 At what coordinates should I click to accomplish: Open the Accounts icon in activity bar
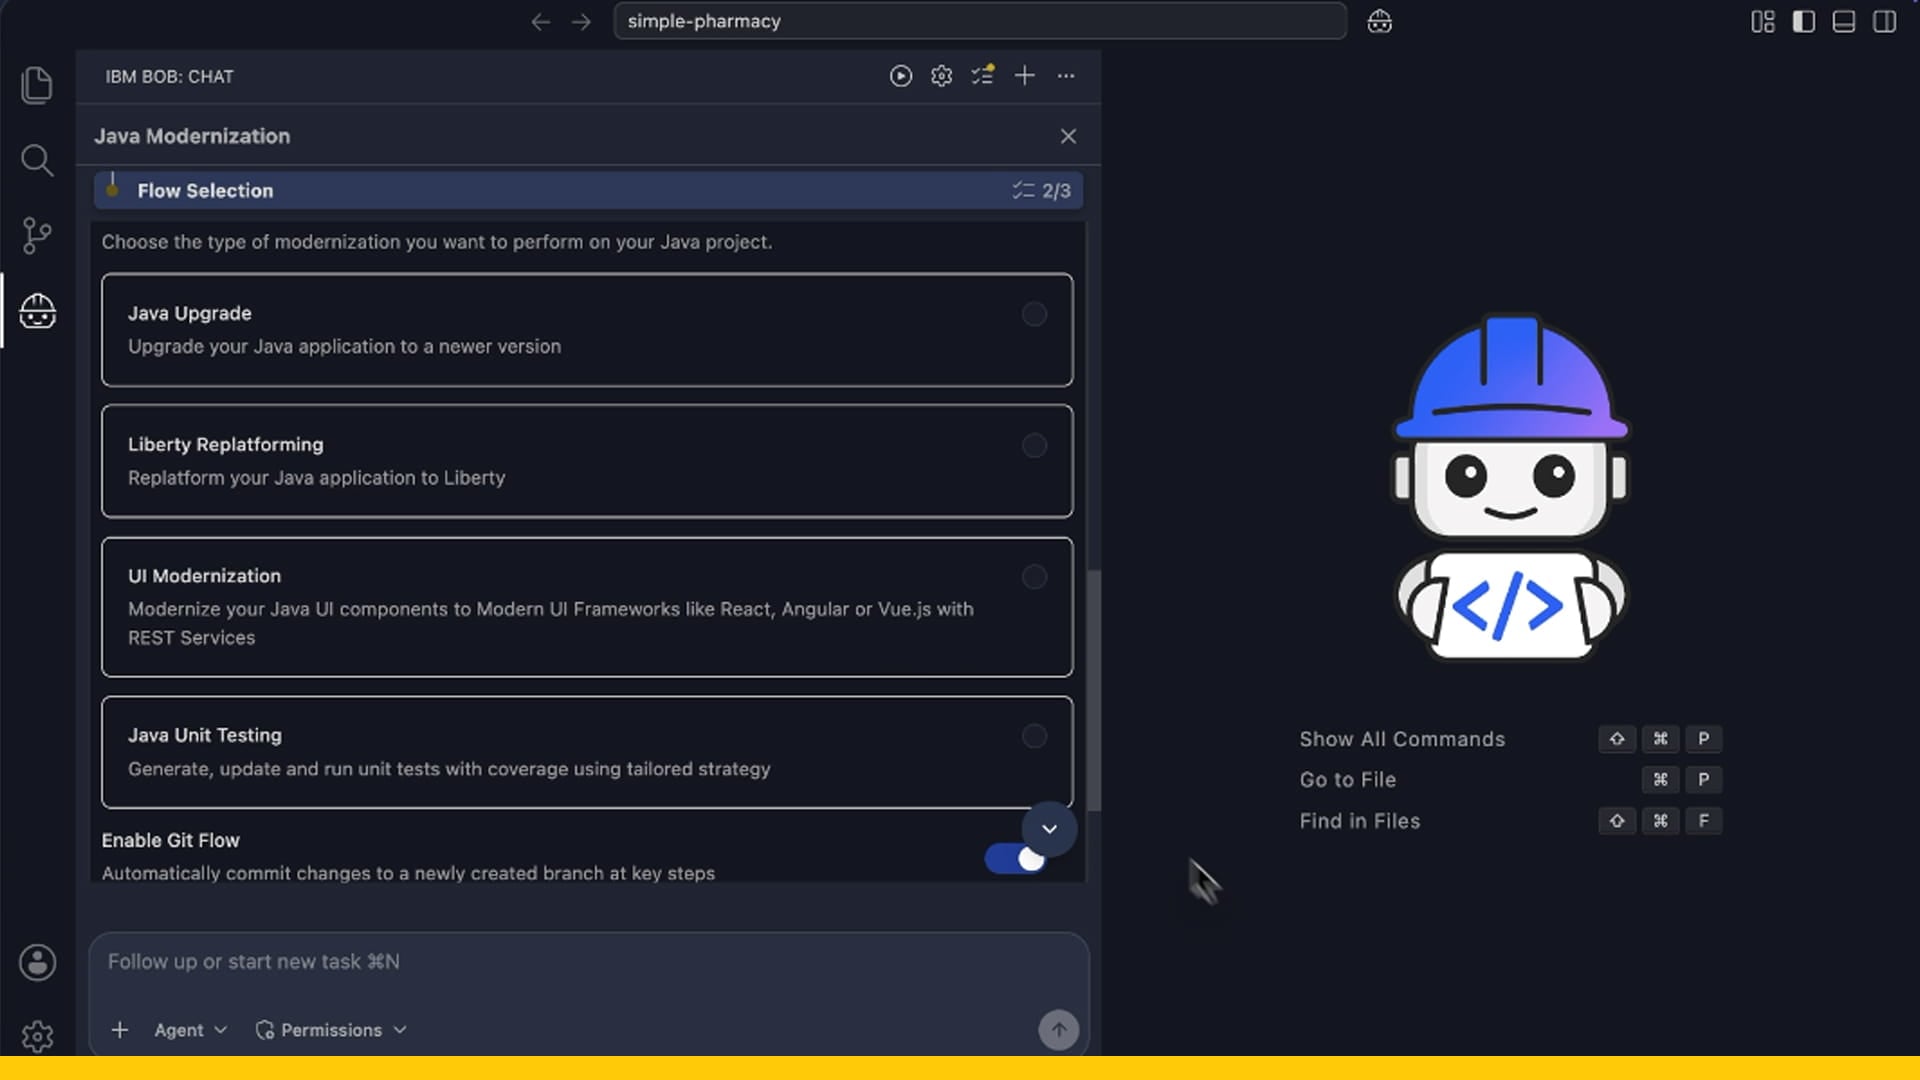[37, 963]
